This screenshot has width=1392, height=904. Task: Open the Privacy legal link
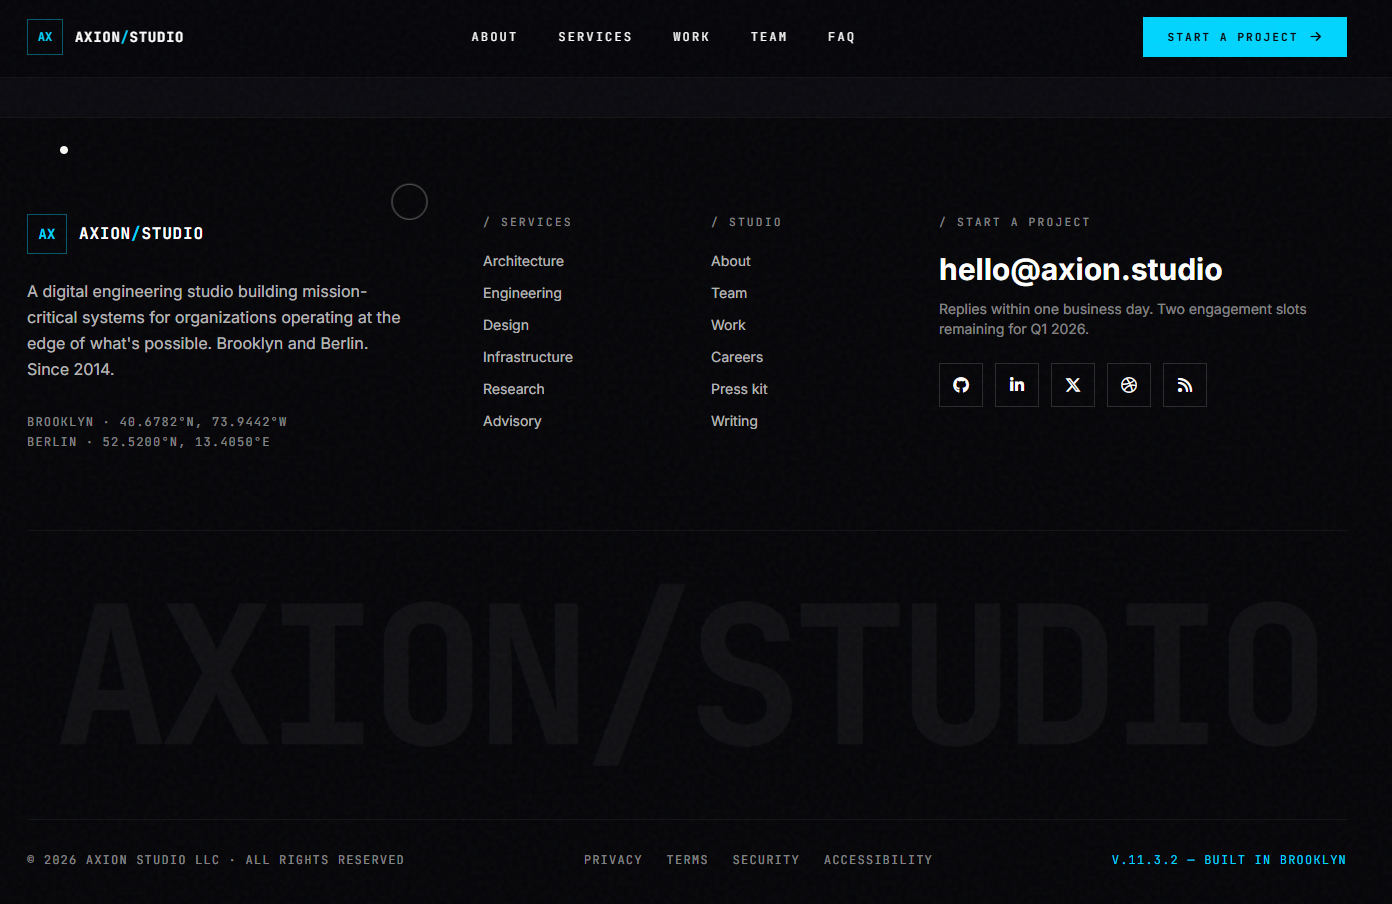click(613, 860)
